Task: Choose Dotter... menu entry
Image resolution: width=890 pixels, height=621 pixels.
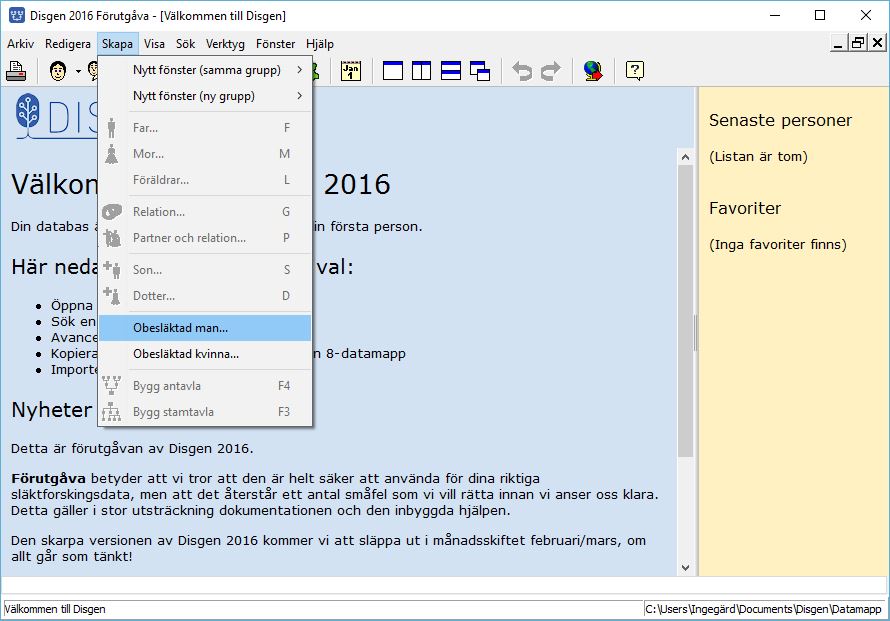Action: (205, 296)
